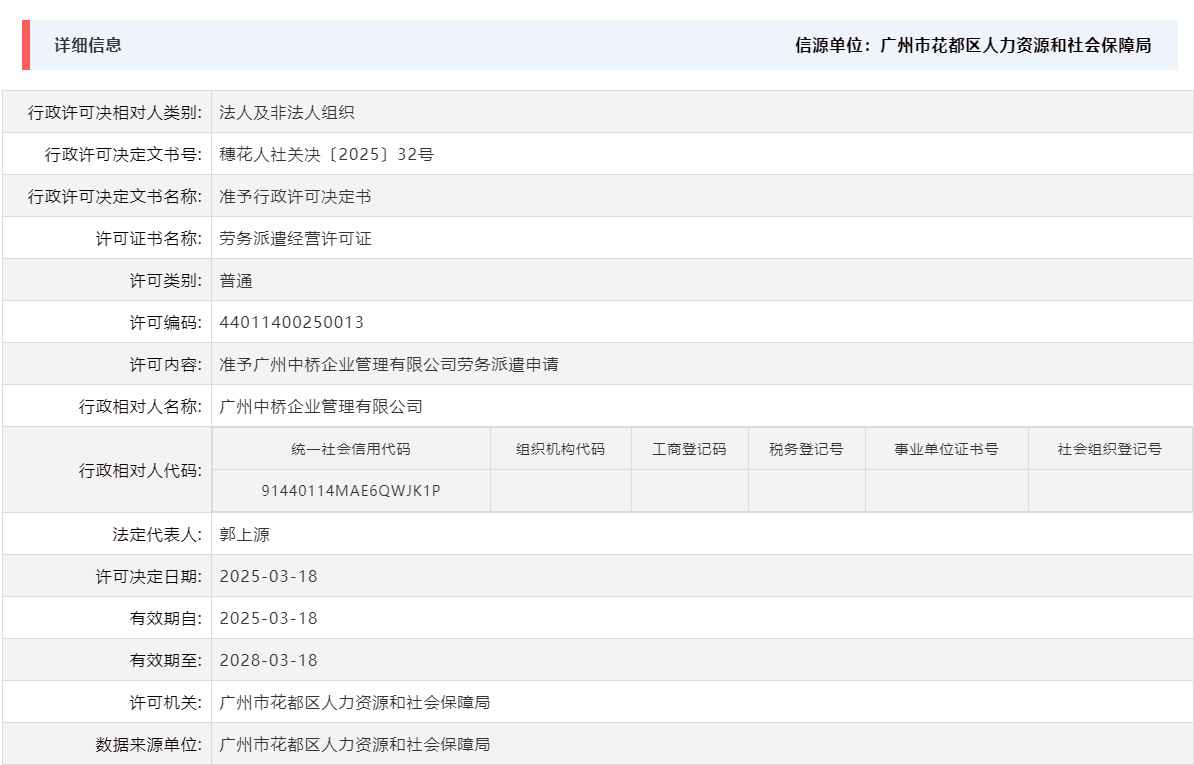Select the 统一社会信用代码 column header
This screenshot has width=1194, height=765.
point(351,448)
